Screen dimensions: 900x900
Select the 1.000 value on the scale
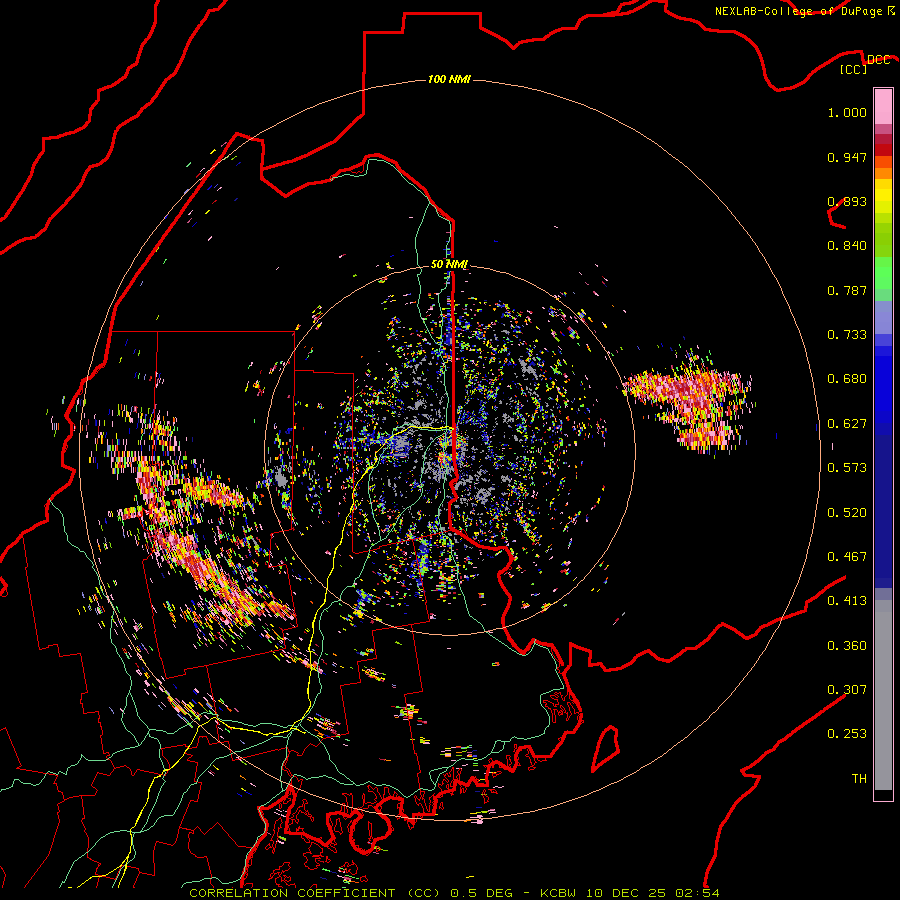847,112
